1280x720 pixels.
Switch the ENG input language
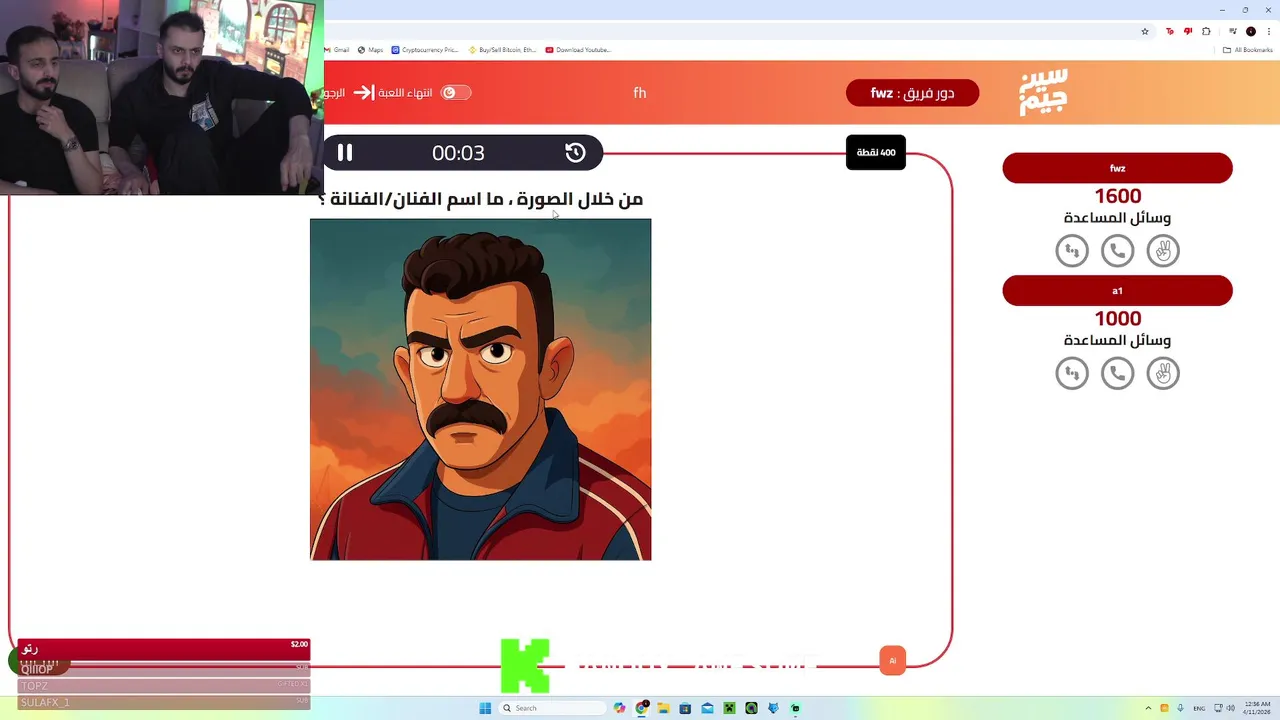pos(1199,708)
